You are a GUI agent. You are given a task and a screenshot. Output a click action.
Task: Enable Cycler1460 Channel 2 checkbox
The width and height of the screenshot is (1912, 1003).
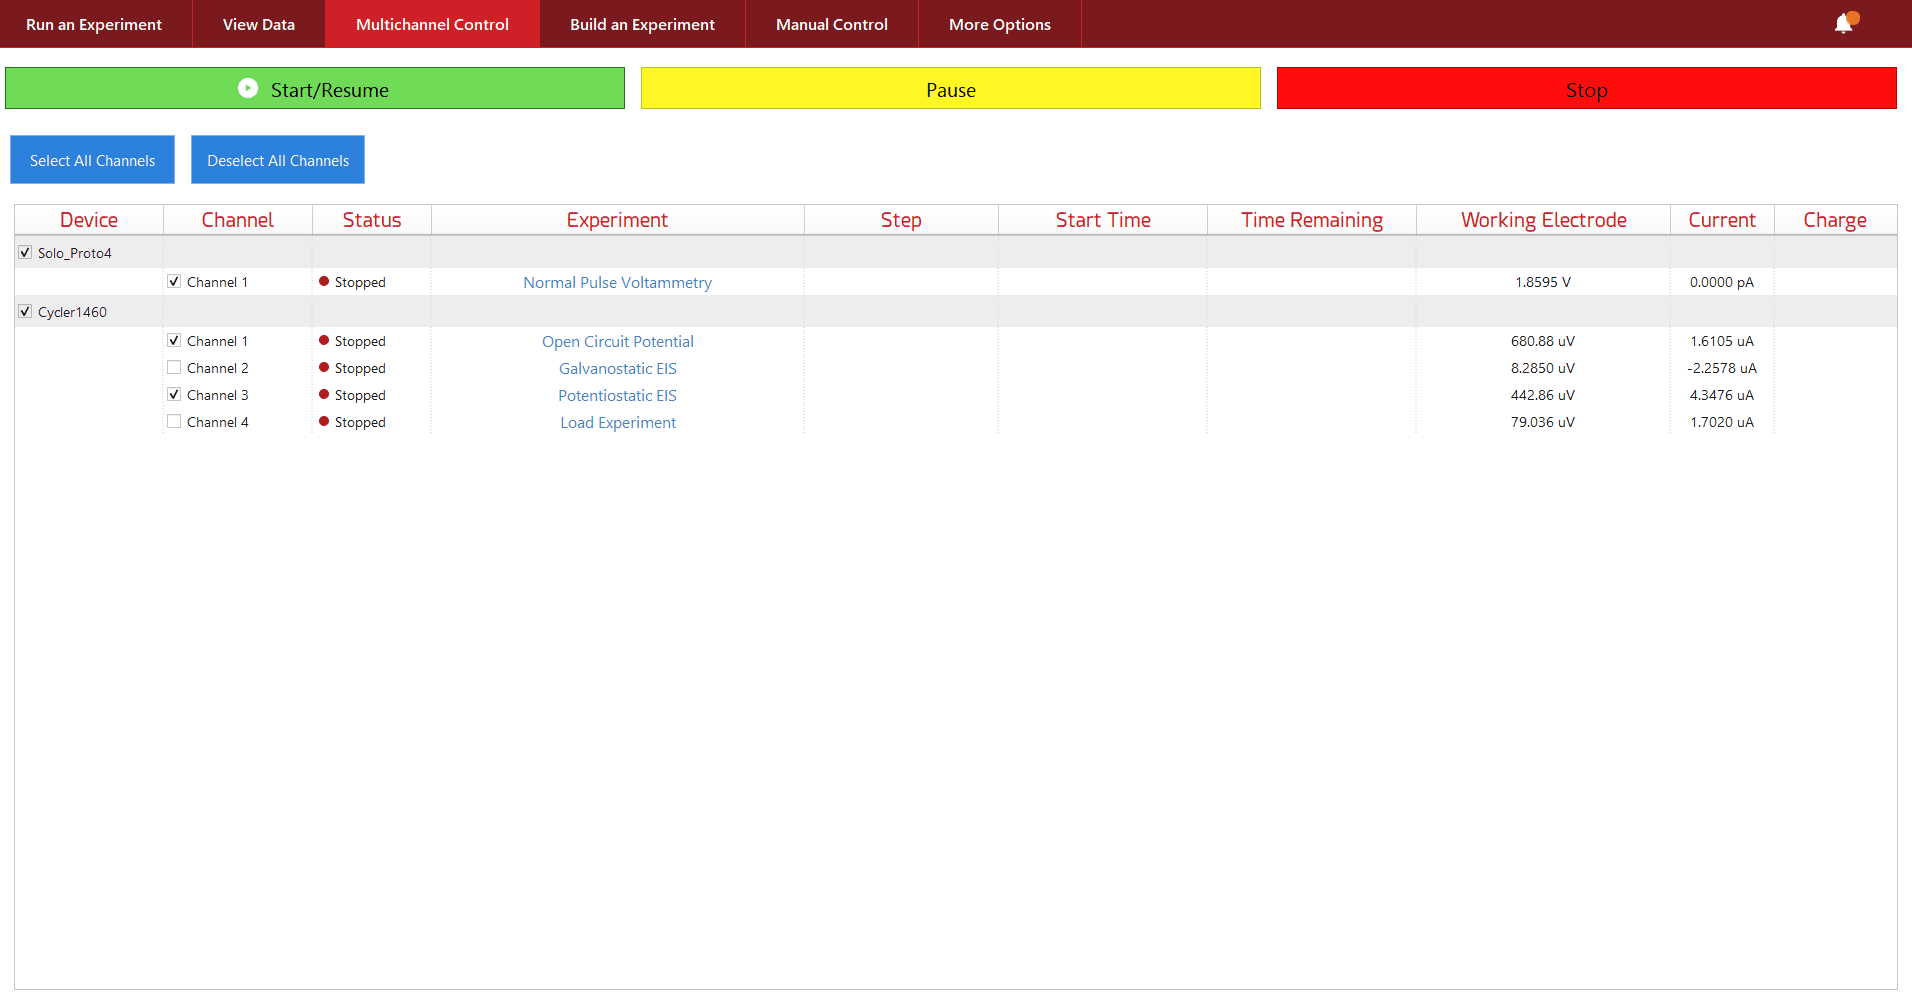tap(174, 368)
